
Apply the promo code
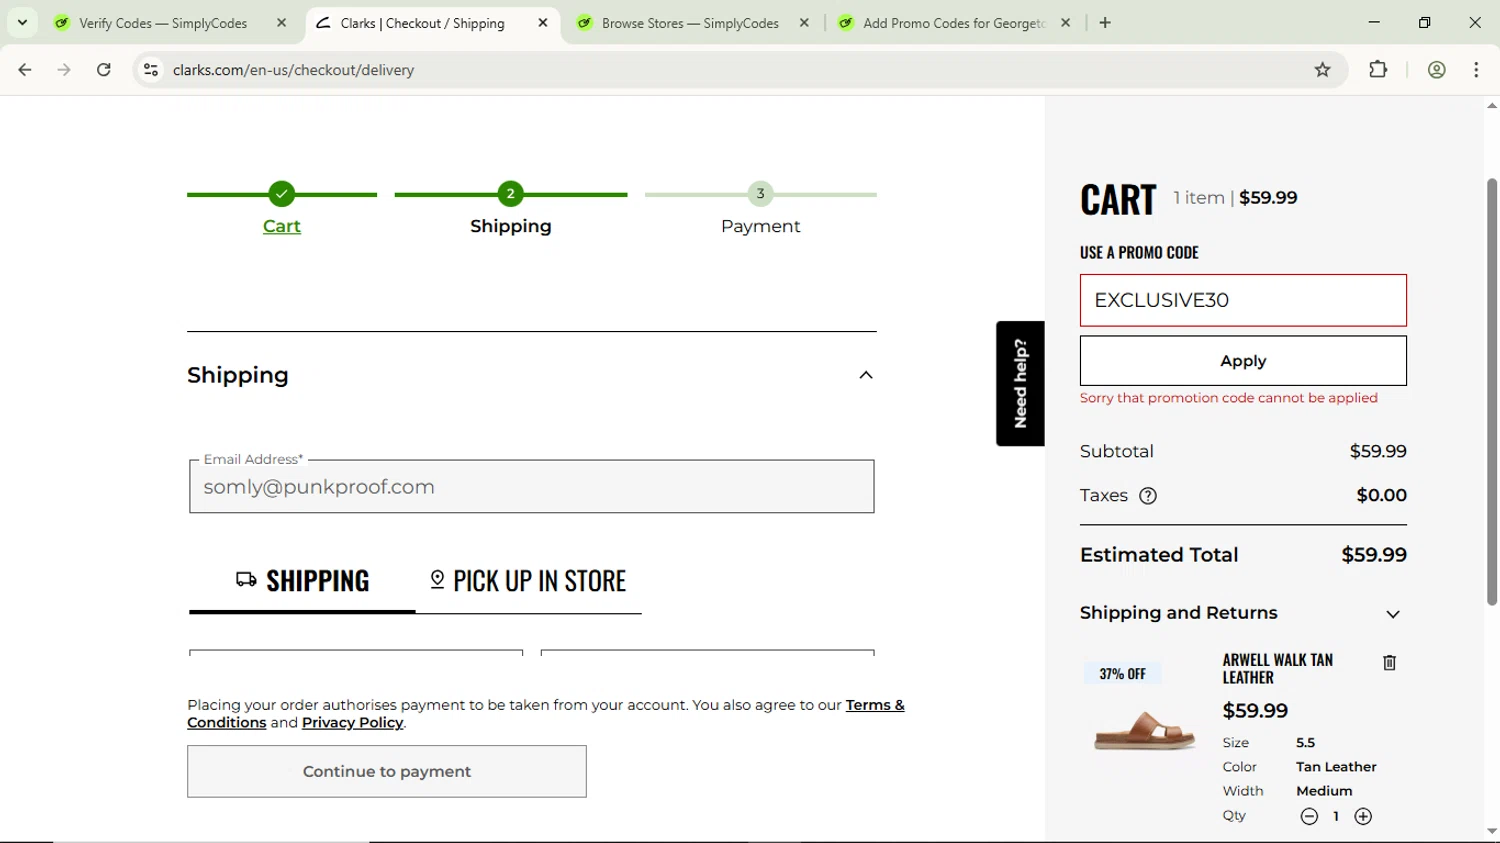tap(1243, 361)
